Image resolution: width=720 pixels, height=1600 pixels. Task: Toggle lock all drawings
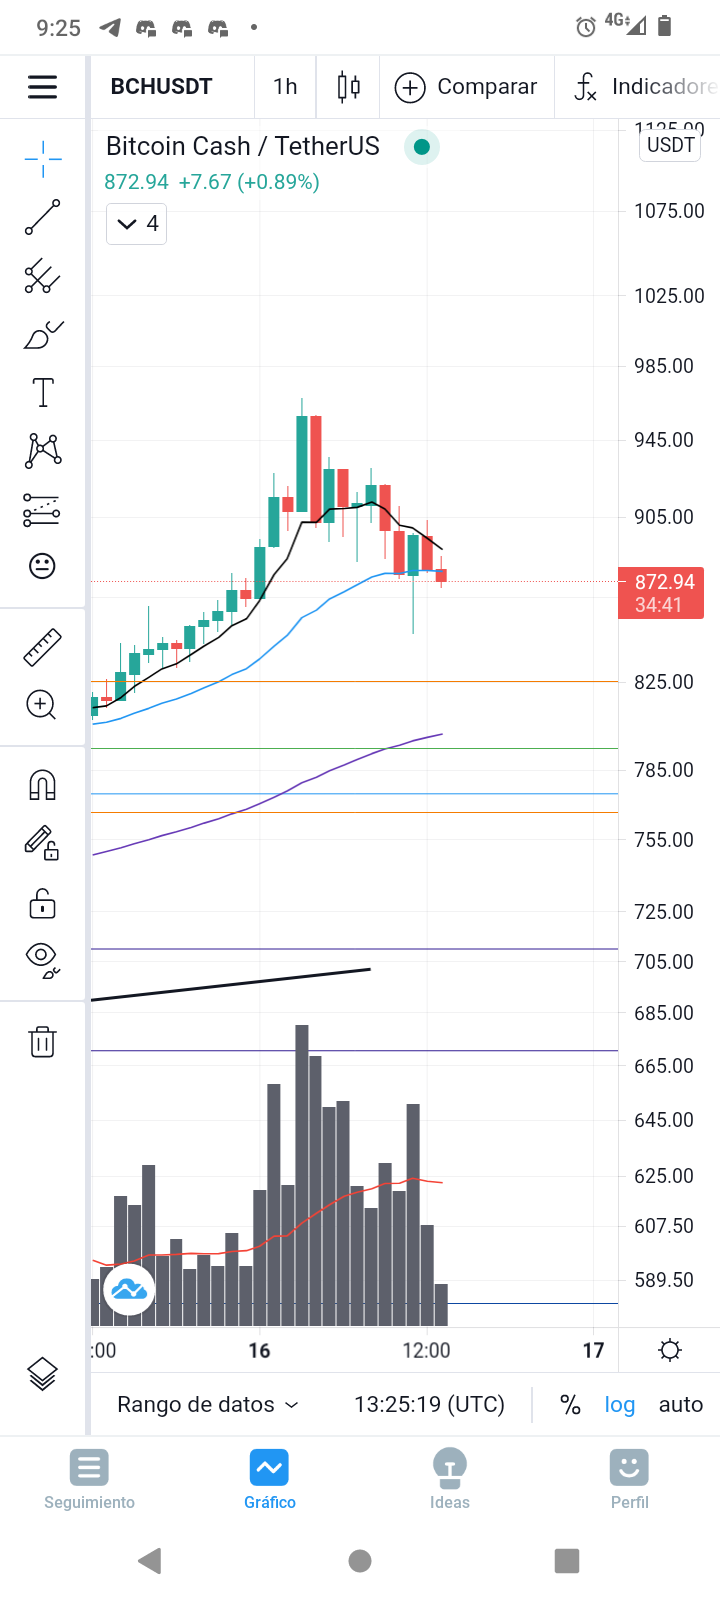(42, 903)
